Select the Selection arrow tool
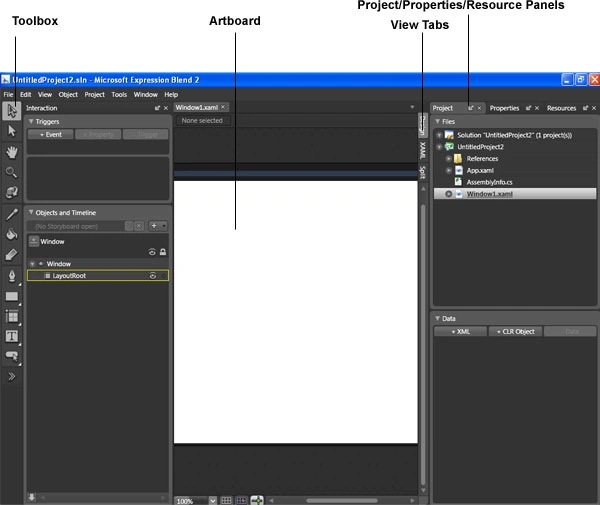This screenshot has width=600, height=505. coord(11,111)
